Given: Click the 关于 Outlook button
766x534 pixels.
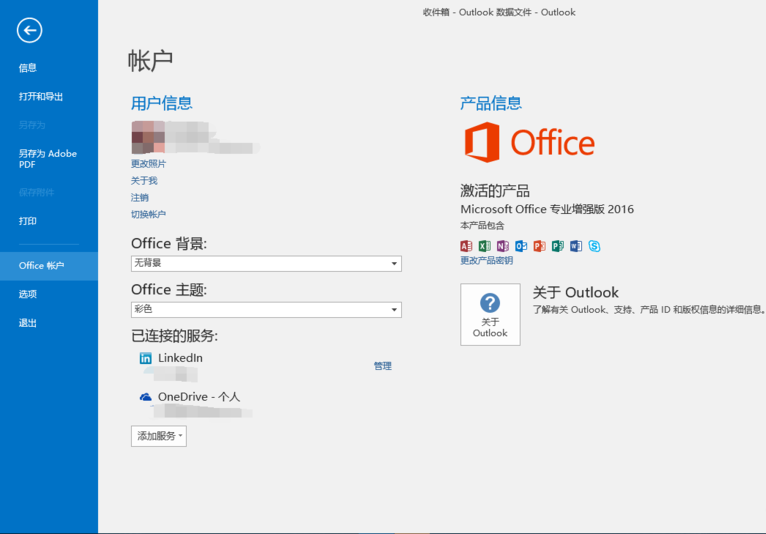Looking at the screenshot, I should tap(490, 315).
